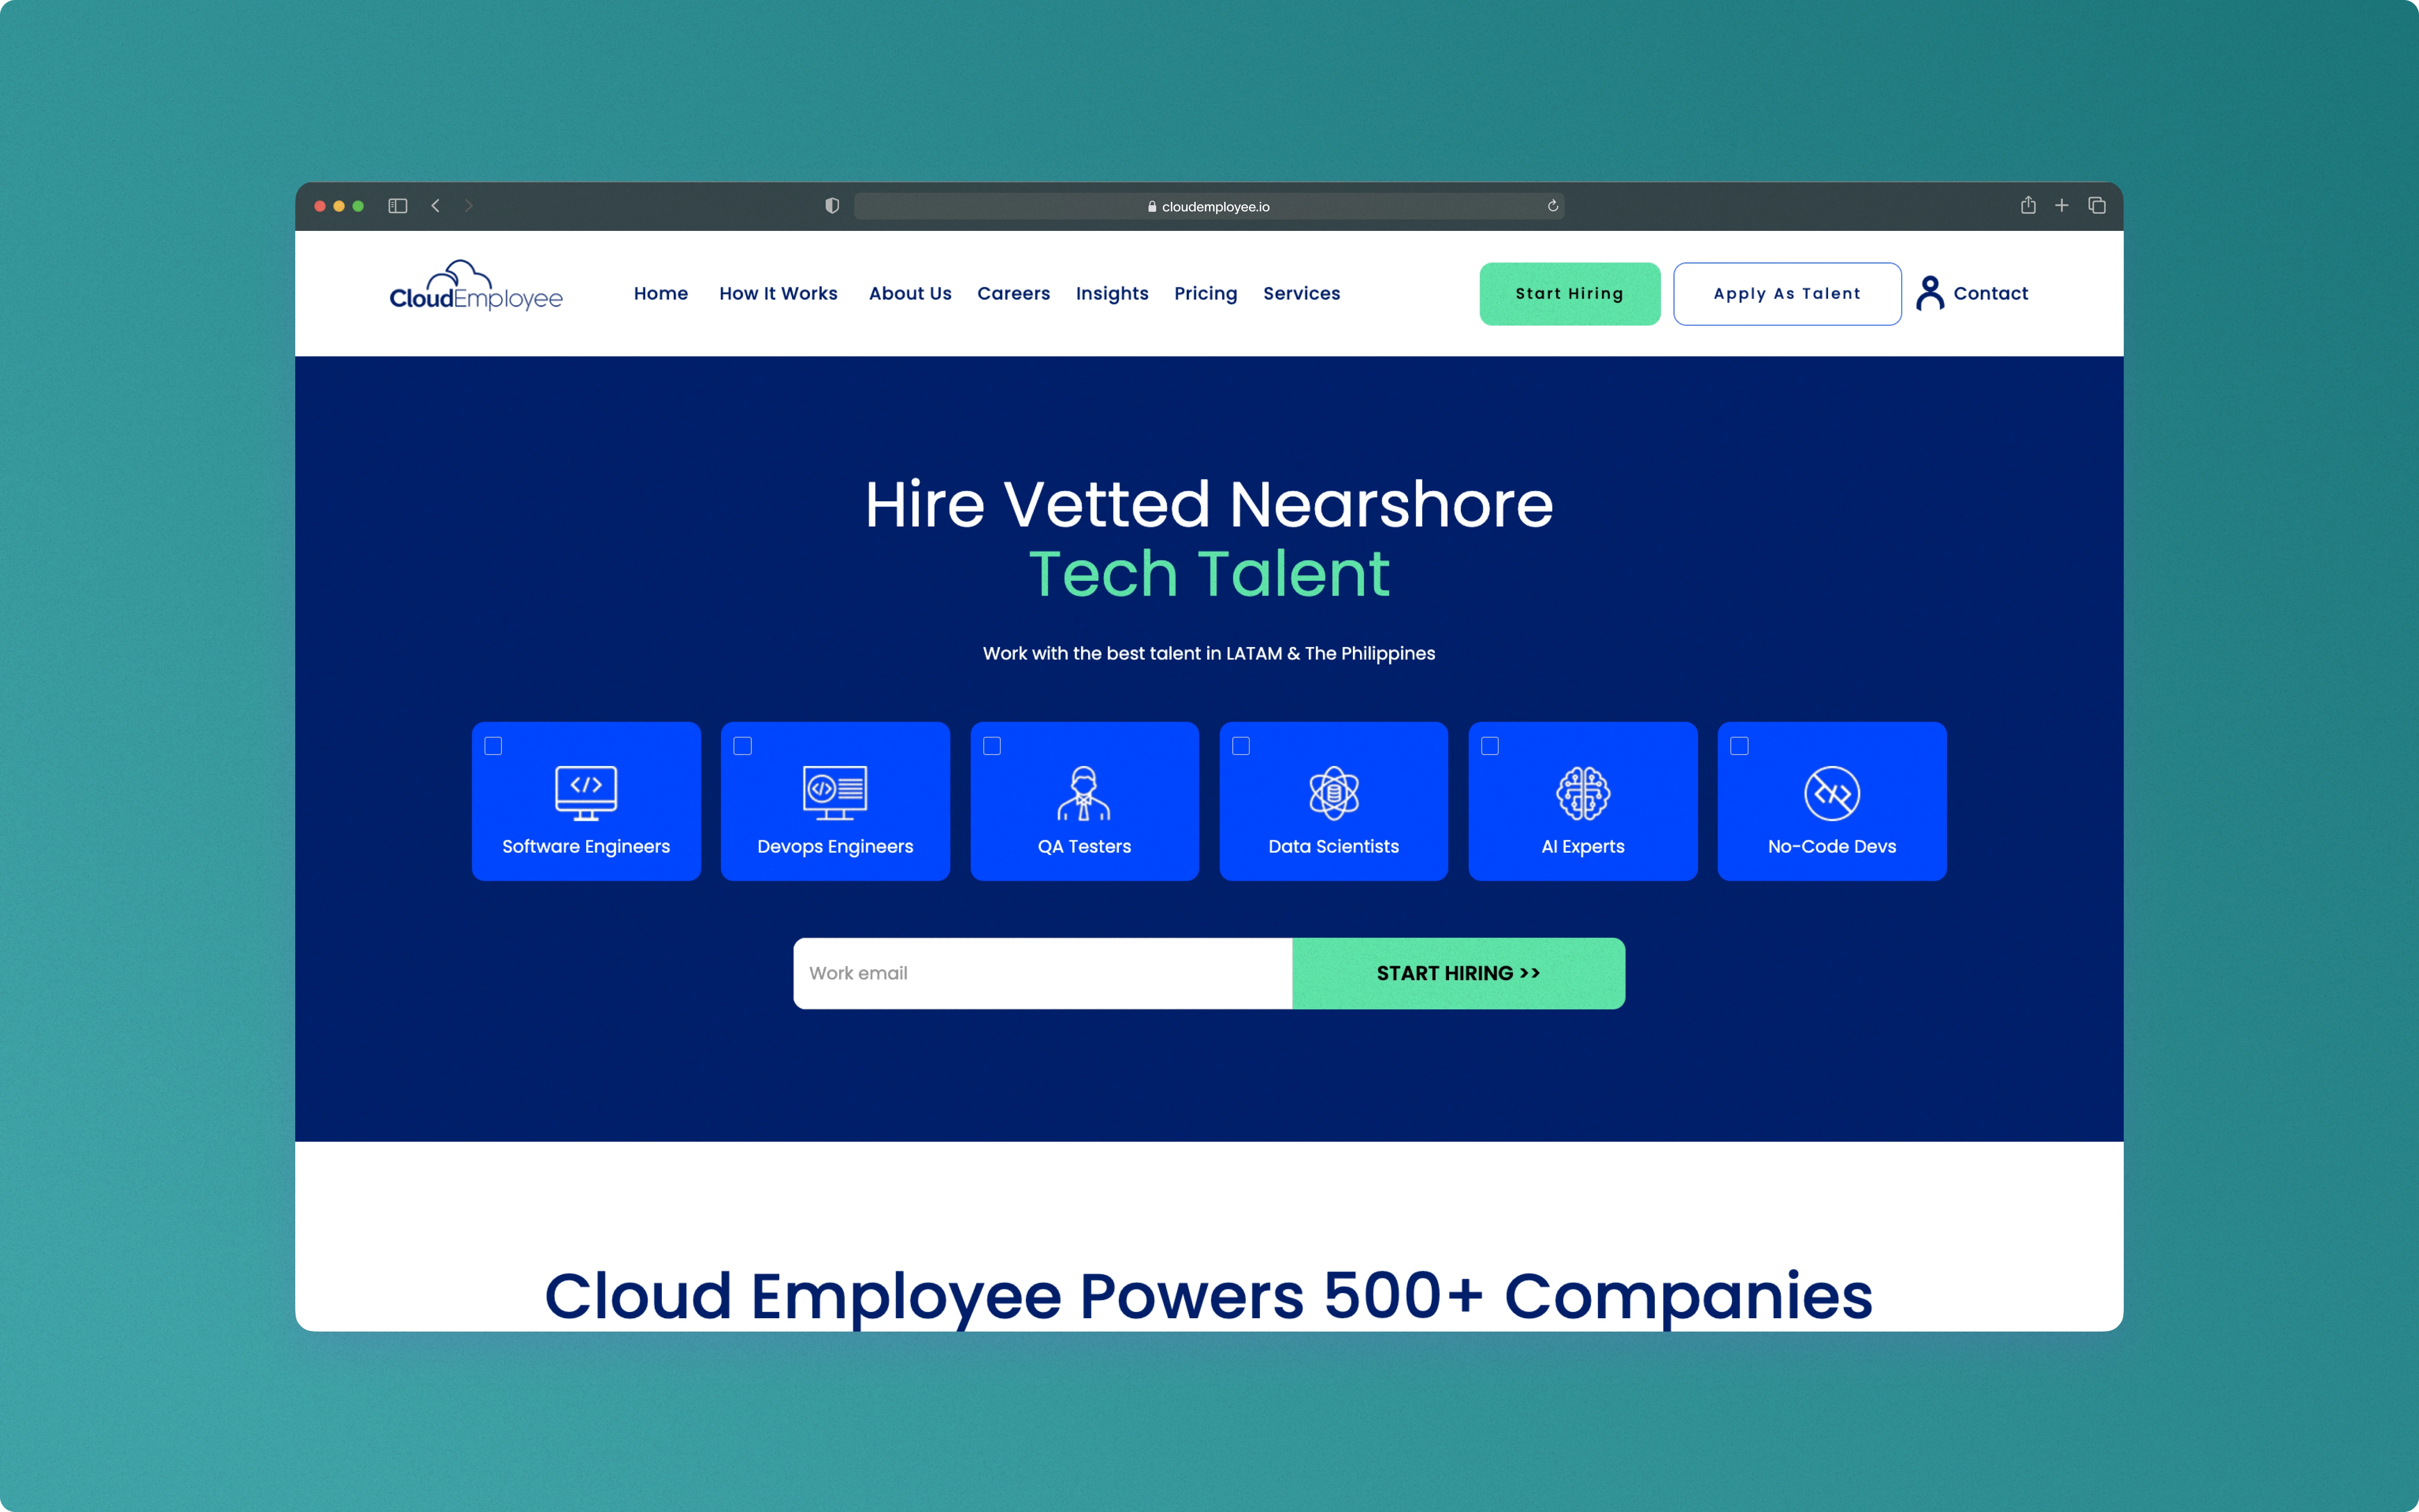This screenshot has width=2419, height=1512.
Task: Check the Data Scientists checkbox
Action: pos(1241,746)
